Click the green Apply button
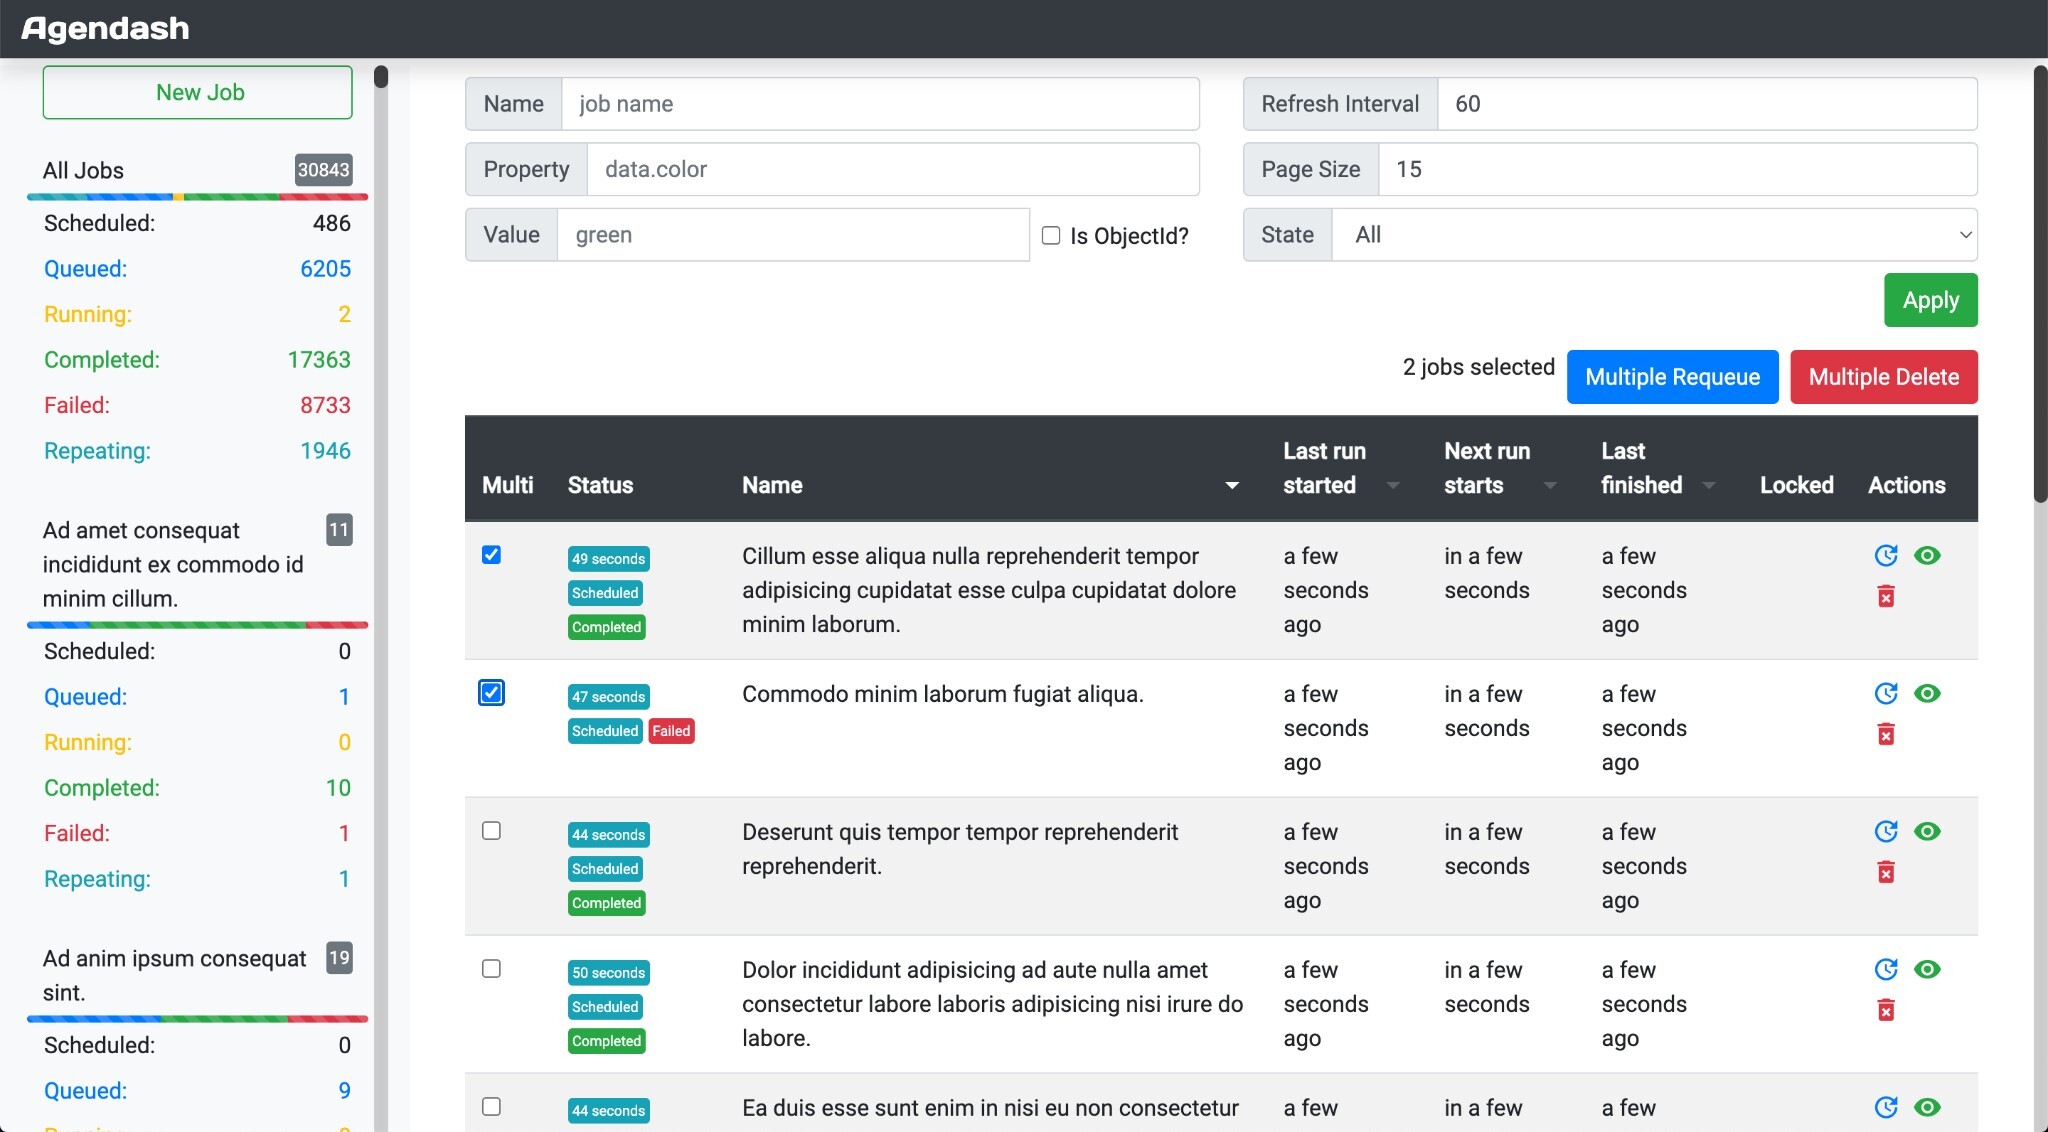 (1930, 300)
